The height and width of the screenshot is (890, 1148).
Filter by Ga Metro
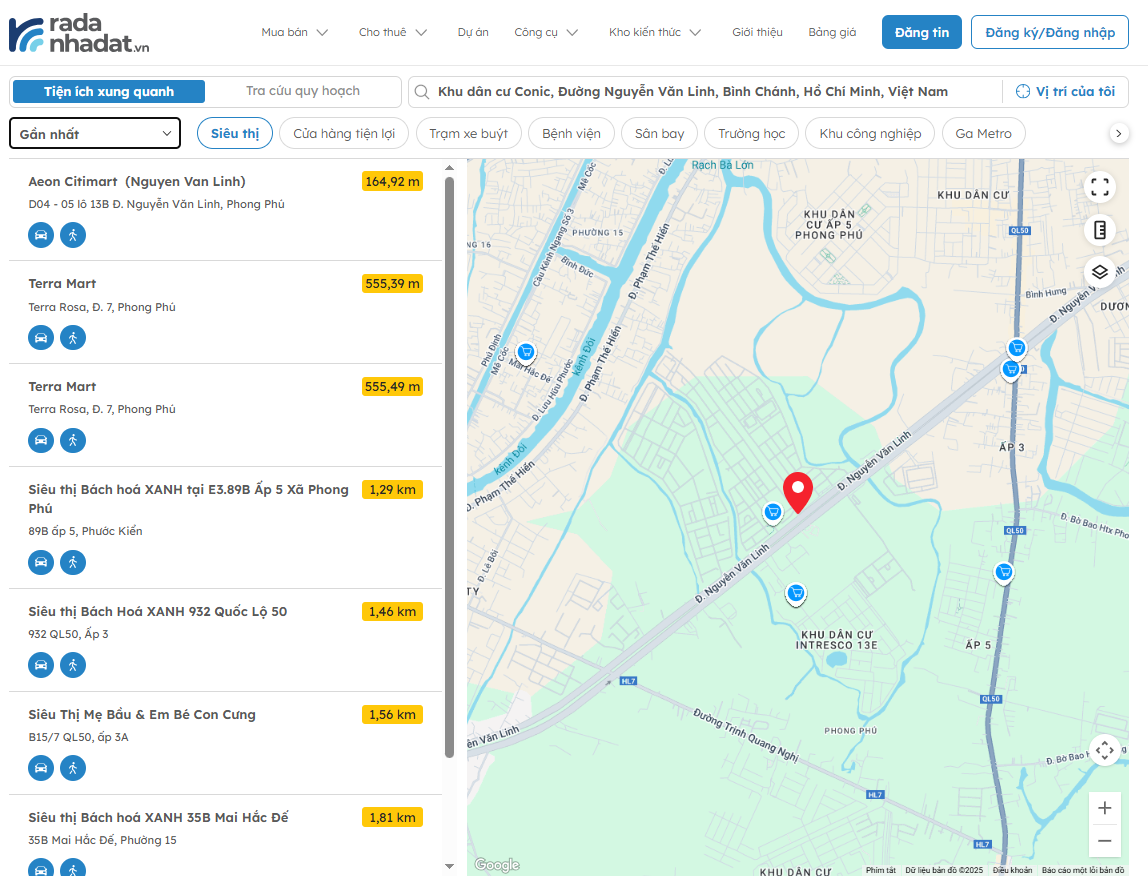click(983, 133)
